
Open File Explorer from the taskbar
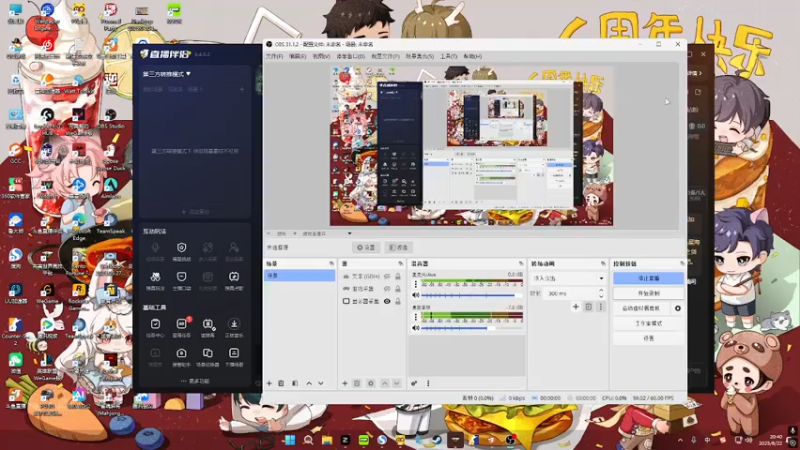327,440
